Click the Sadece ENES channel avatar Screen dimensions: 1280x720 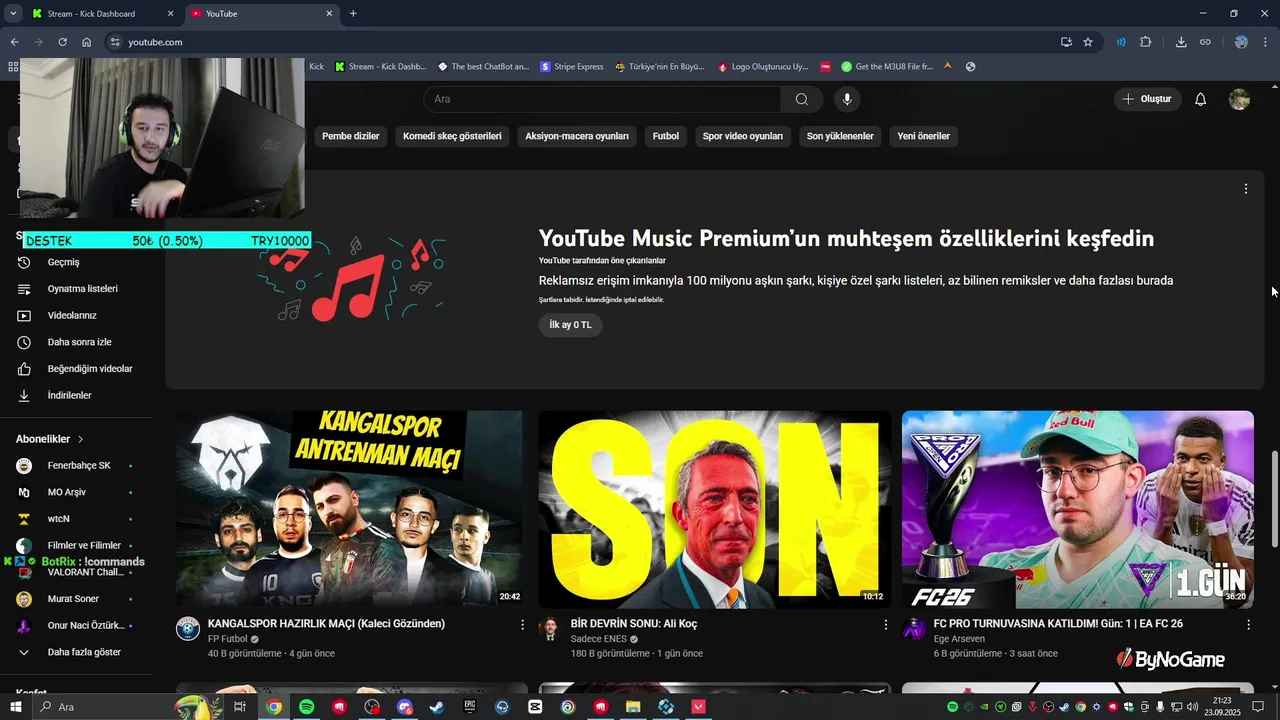549,628
